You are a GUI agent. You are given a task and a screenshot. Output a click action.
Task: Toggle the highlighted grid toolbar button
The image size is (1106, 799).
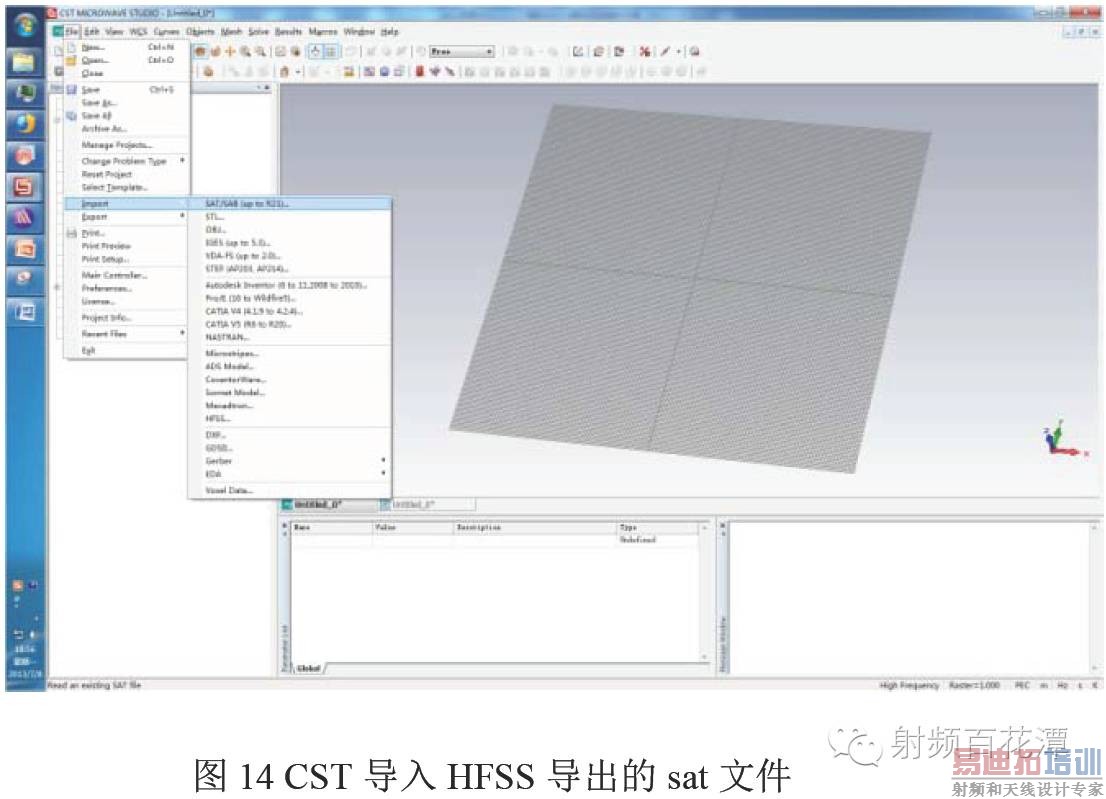pyautogui.click(x=330, y=51)
